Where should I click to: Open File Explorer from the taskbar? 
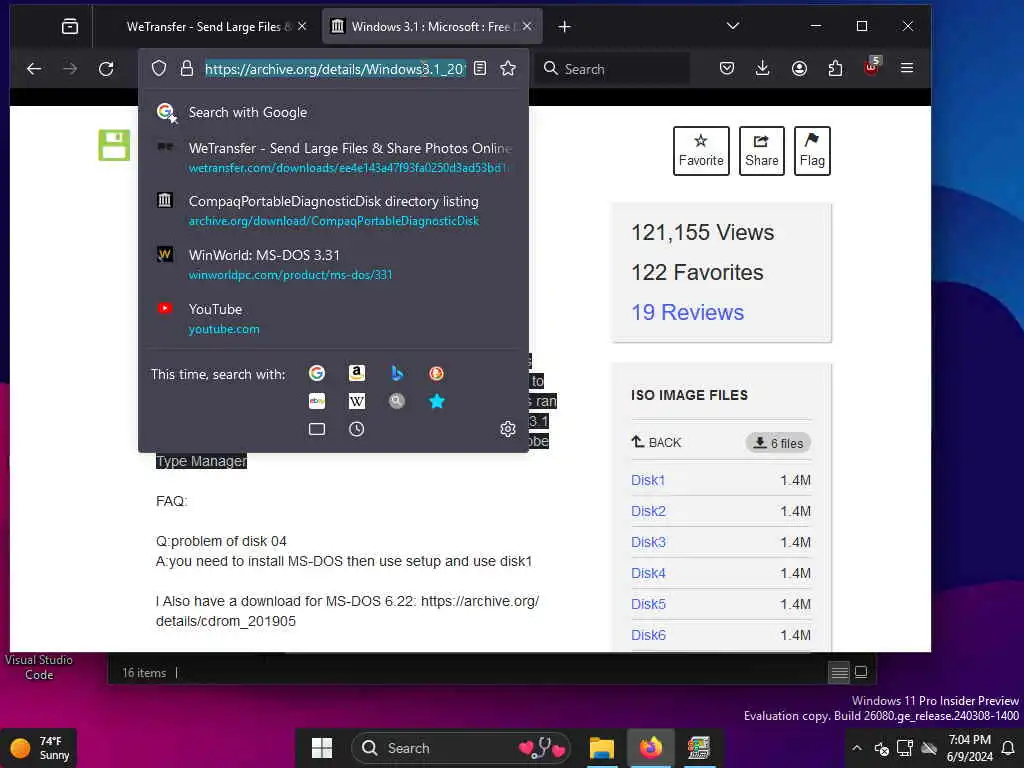pos(601,748)
